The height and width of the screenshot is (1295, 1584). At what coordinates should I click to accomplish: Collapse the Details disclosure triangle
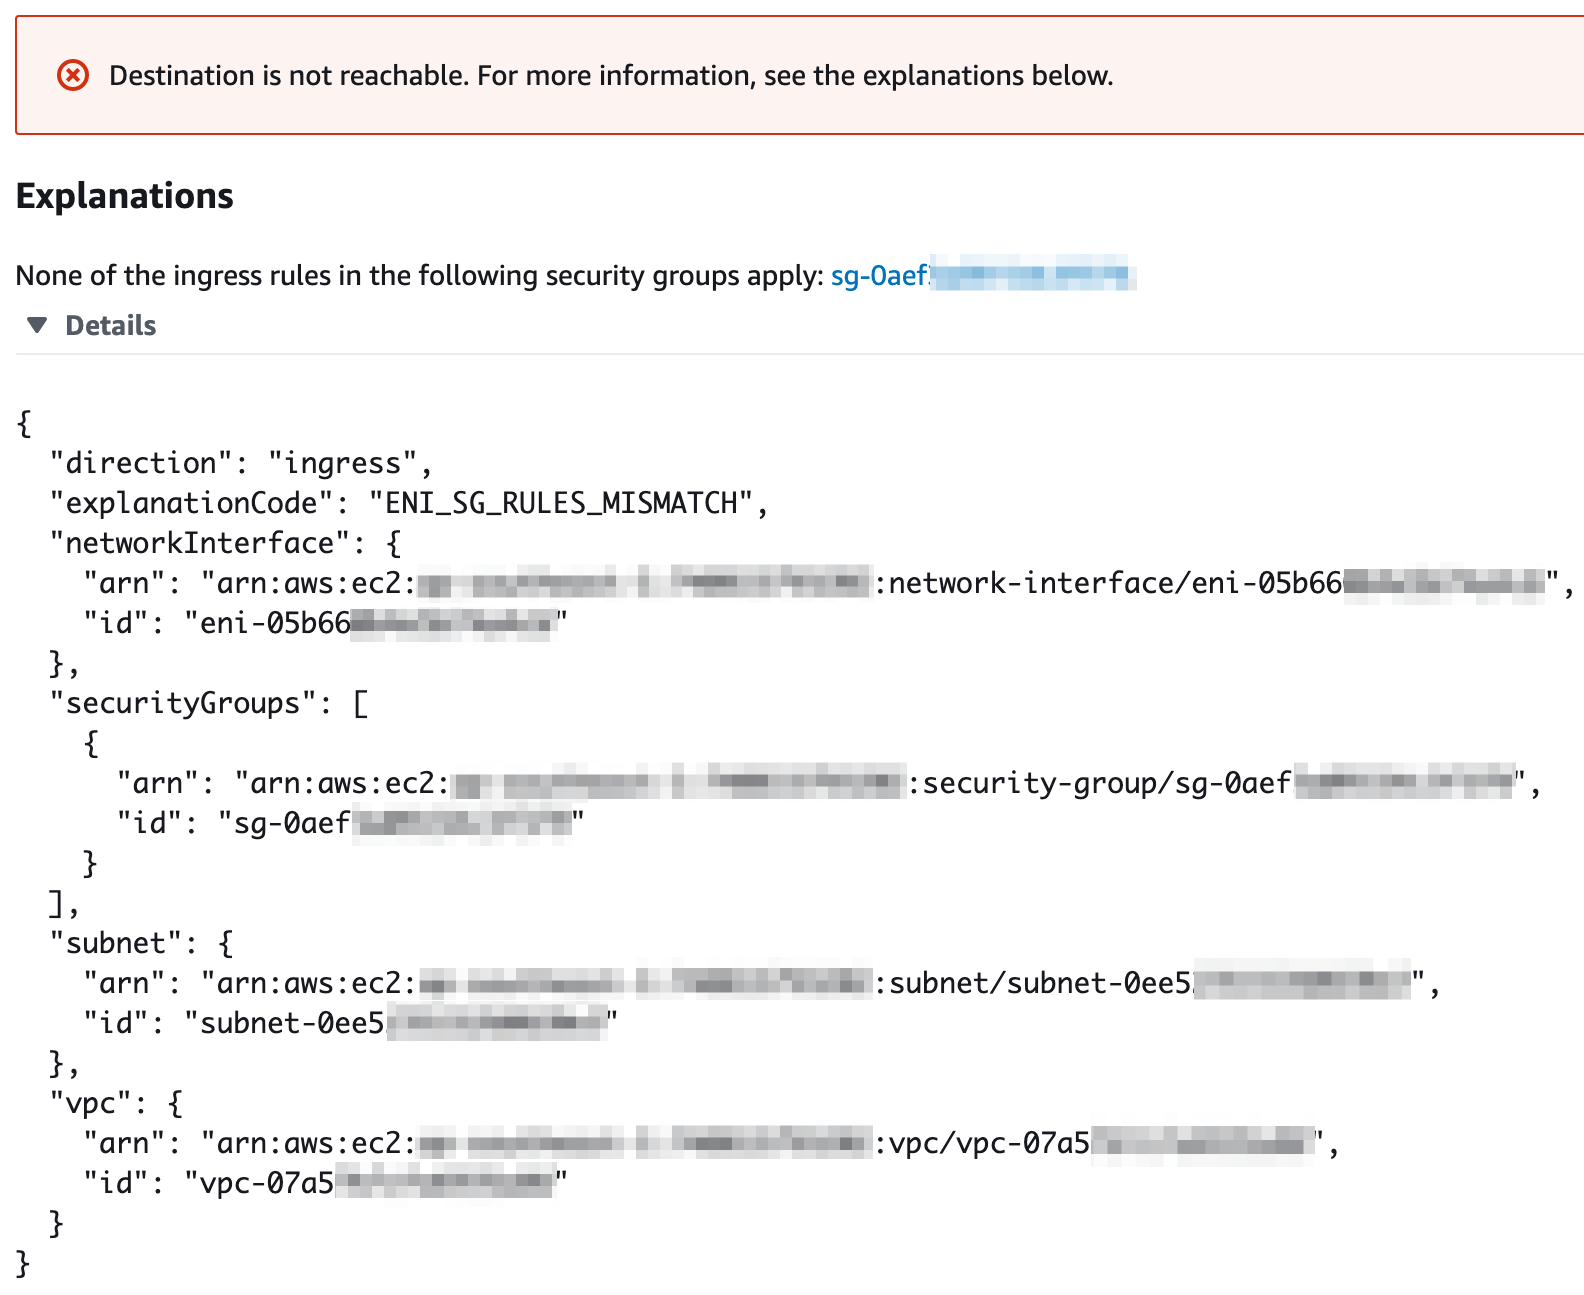tap(37, 325)
